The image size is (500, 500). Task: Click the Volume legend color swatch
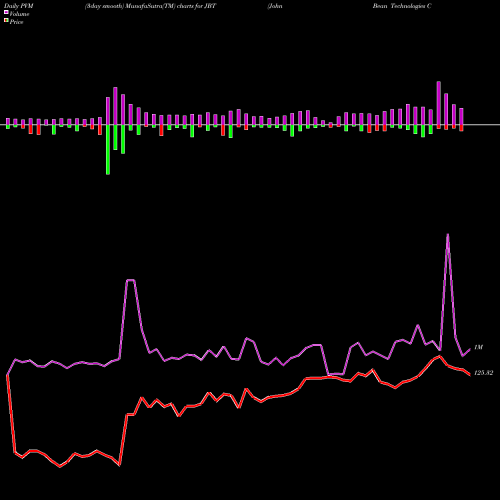coord(6,12)
